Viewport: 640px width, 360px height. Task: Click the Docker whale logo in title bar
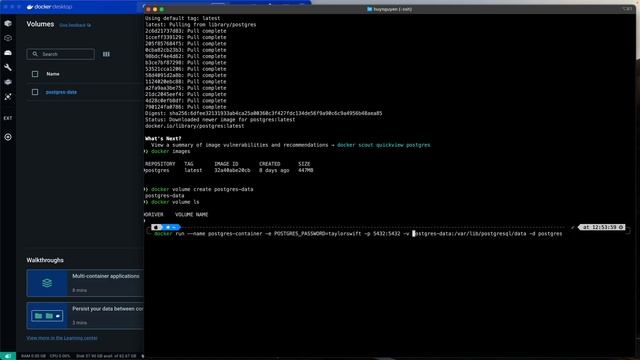click(30, 7)
